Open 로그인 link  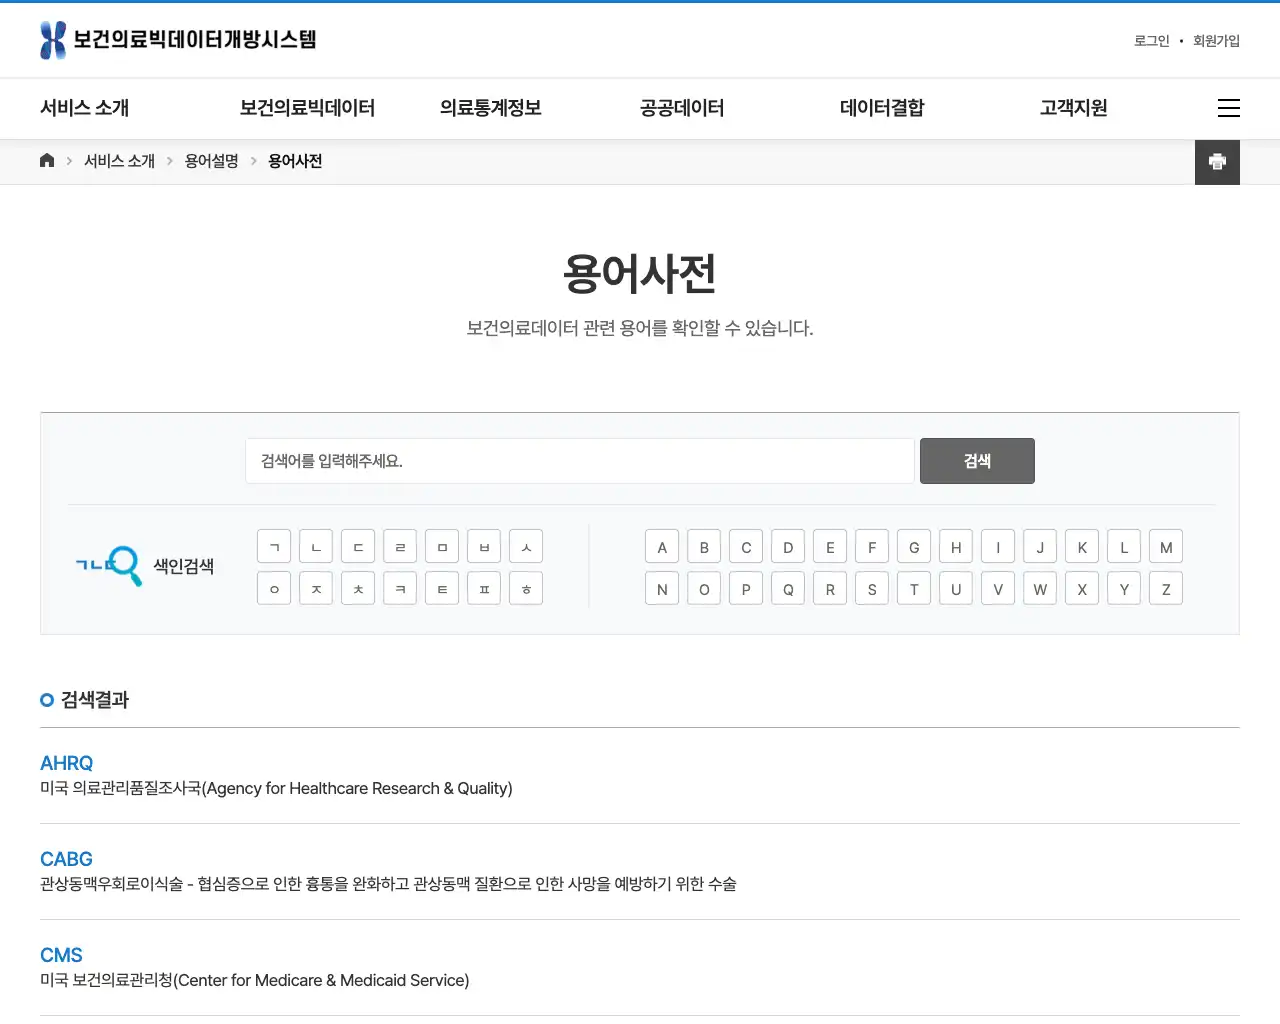(x=1151, y=41)
